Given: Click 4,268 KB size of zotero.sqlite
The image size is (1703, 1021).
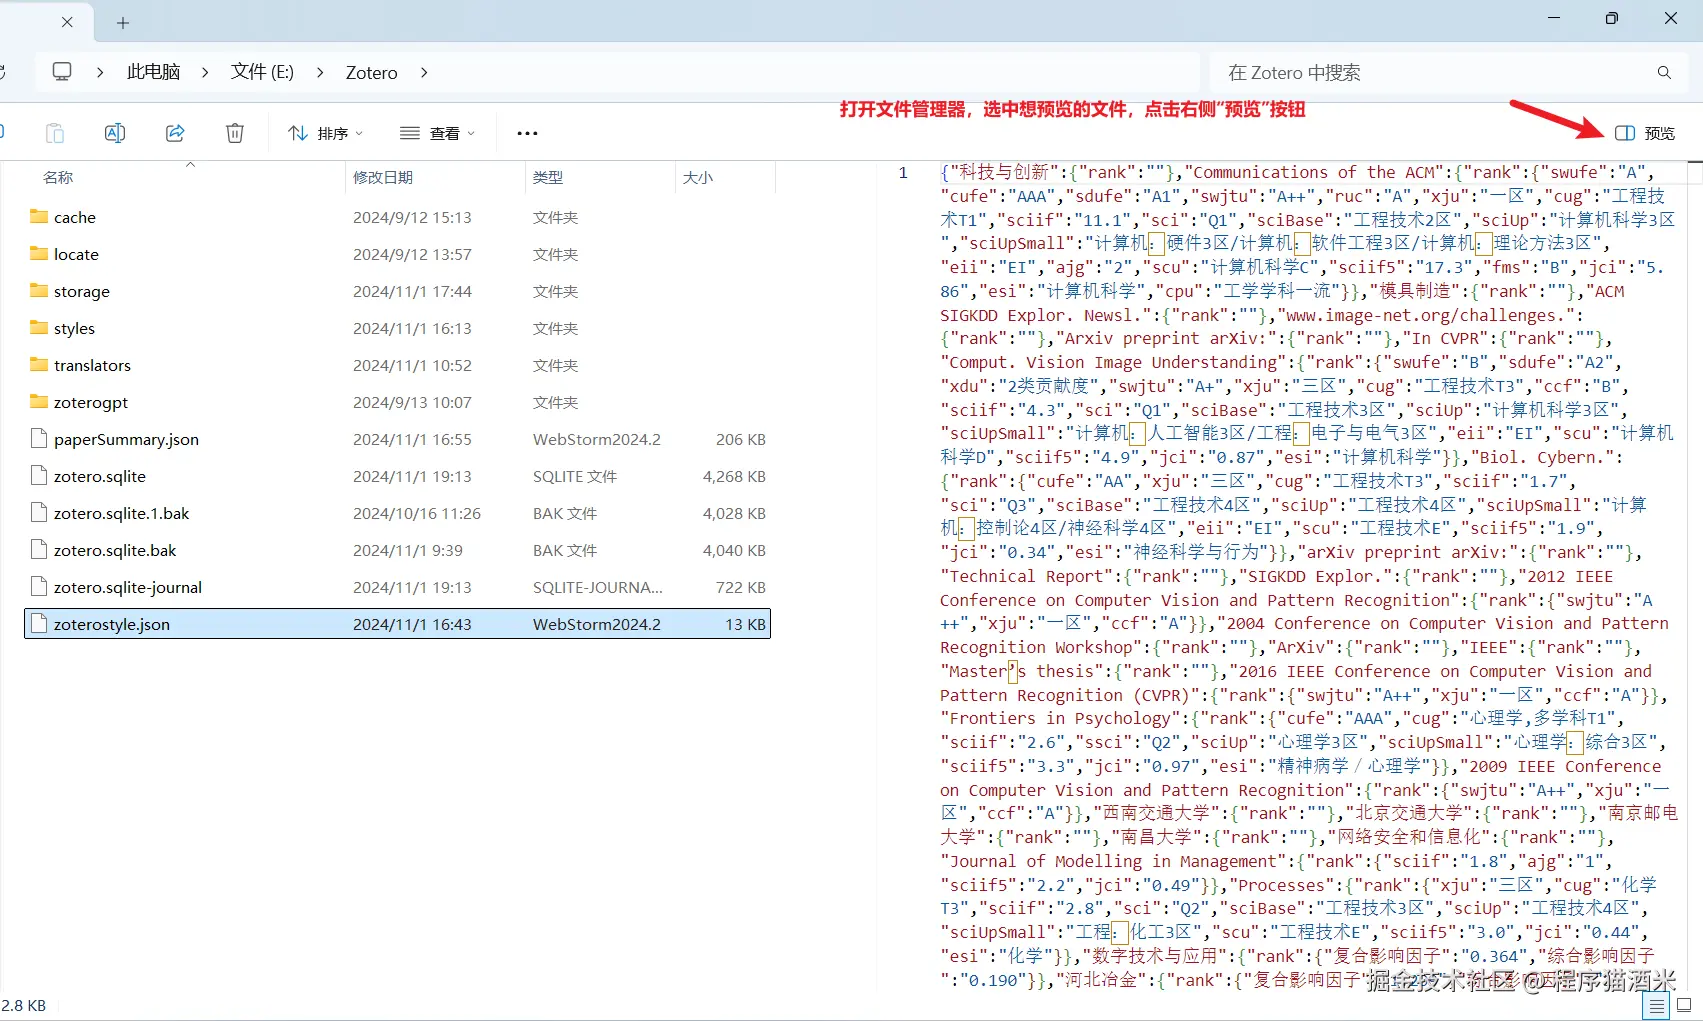Looking at the screenshot, I should point(734,476).
